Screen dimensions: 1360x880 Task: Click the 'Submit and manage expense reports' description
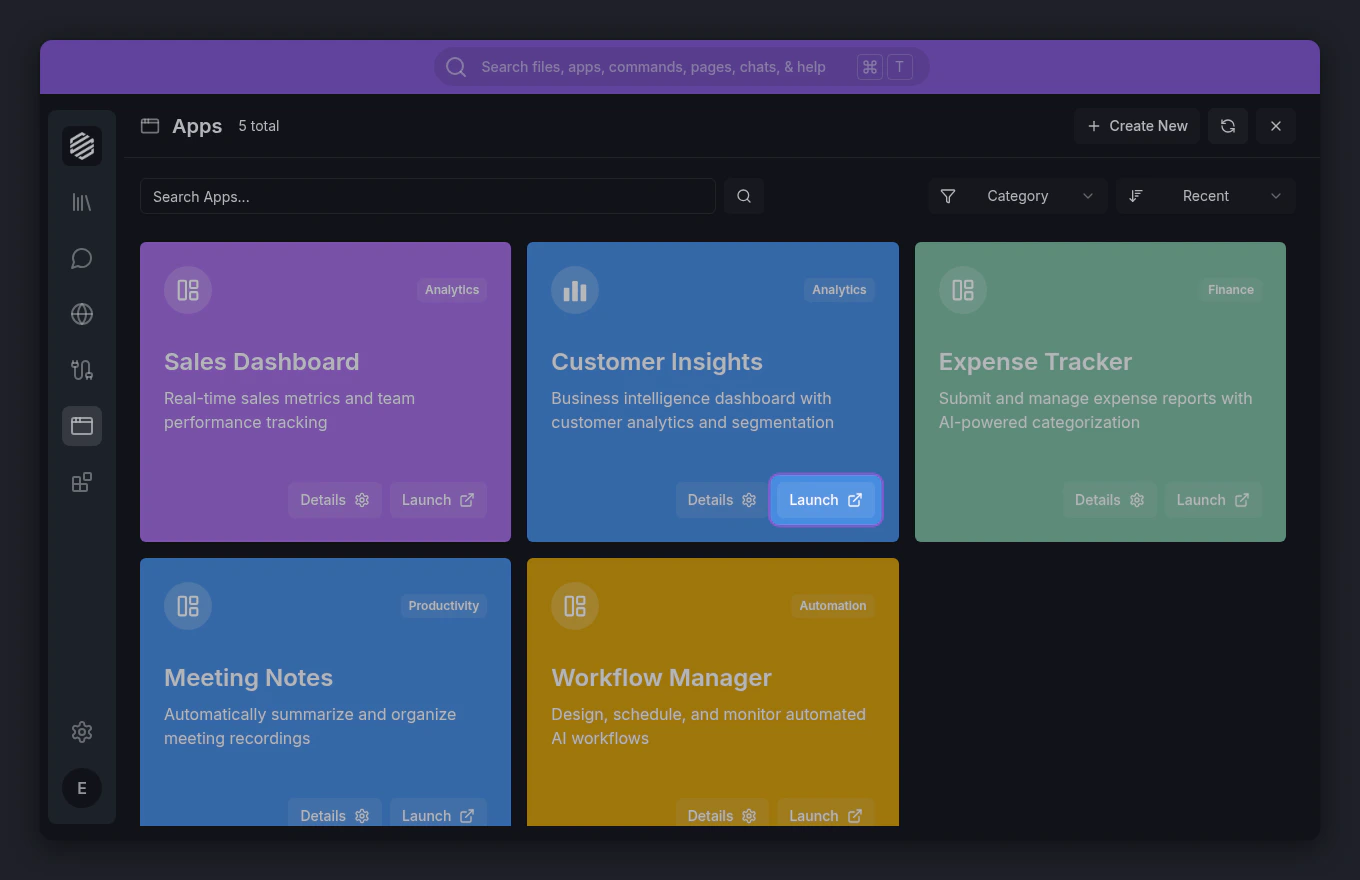pos(1096,410)
